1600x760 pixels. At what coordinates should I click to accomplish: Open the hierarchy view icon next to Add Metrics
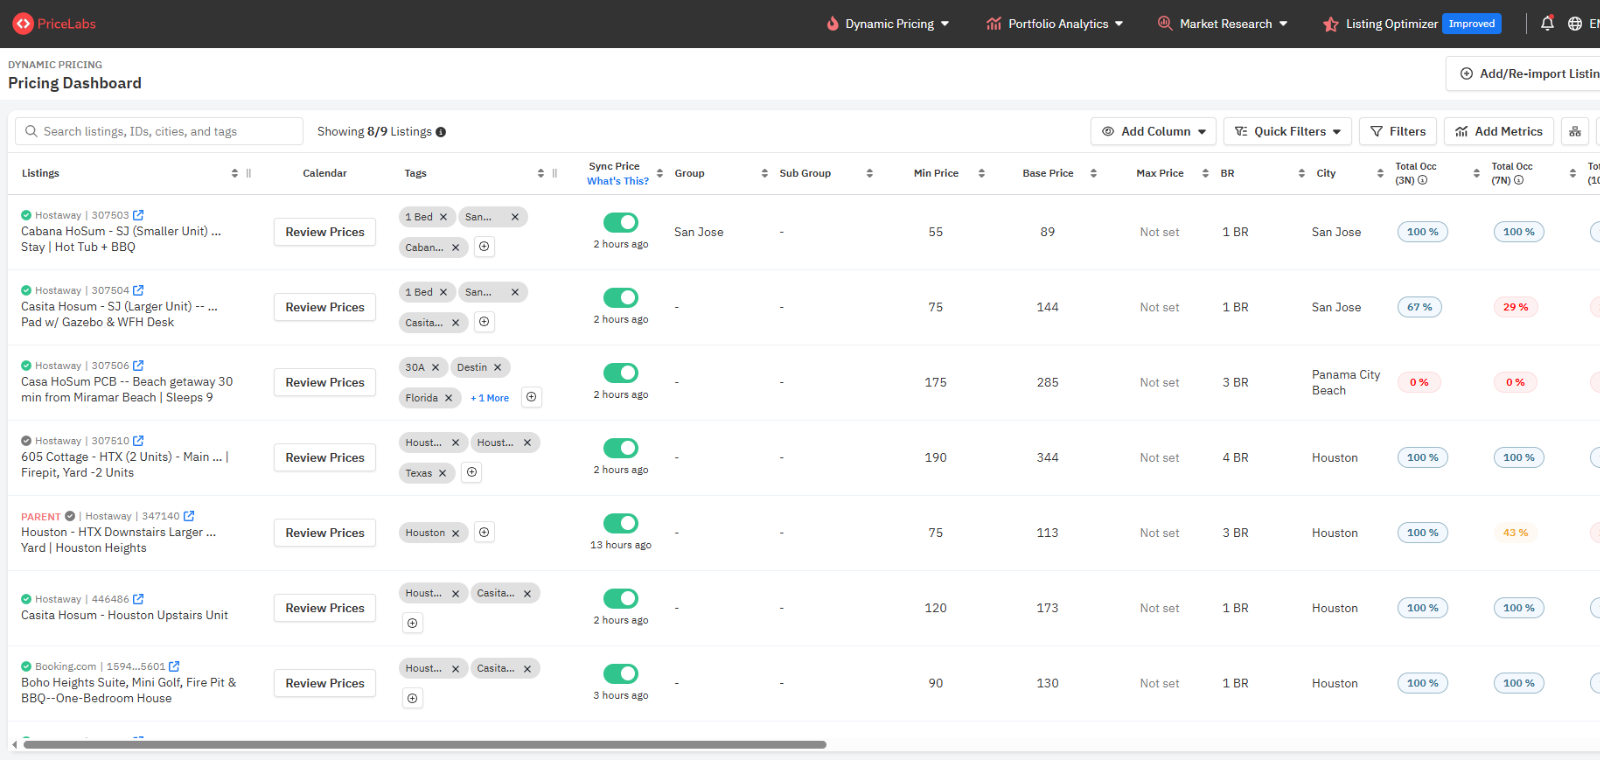[x=1575, y=131]
